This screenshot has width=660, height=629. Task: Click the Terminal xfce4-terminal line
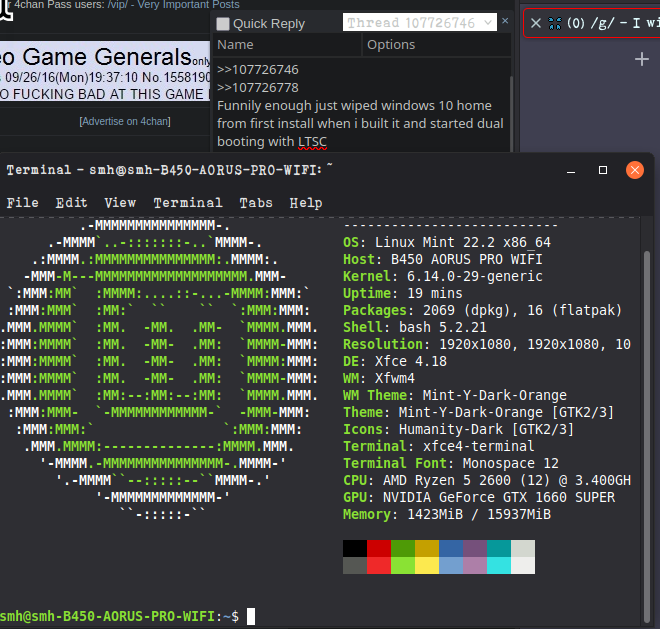[439, 446]
